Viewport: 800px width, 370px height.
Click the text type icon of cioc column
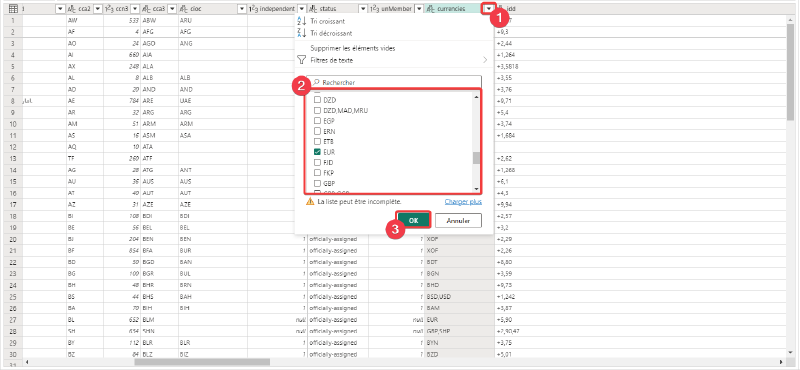pos(184,9)
